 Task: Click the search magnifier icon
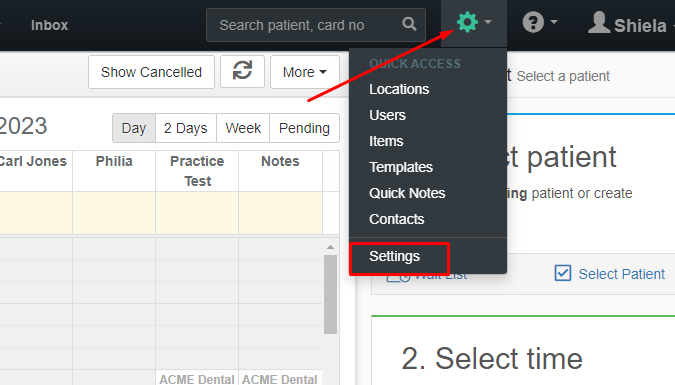point(409,24)
